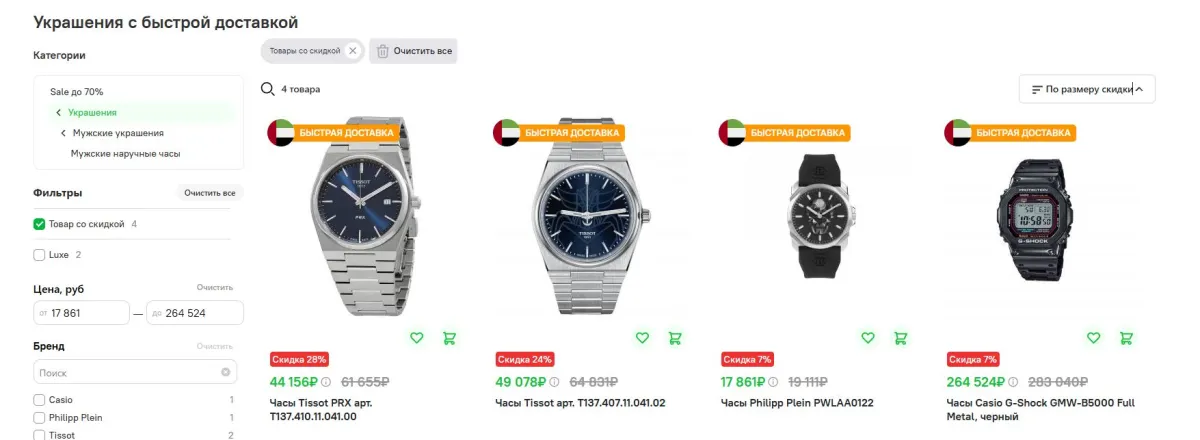Enable the Luxe filter checkbox
Image resolution: width=1200 pixels, height=440 pixels.
[39, 255]
